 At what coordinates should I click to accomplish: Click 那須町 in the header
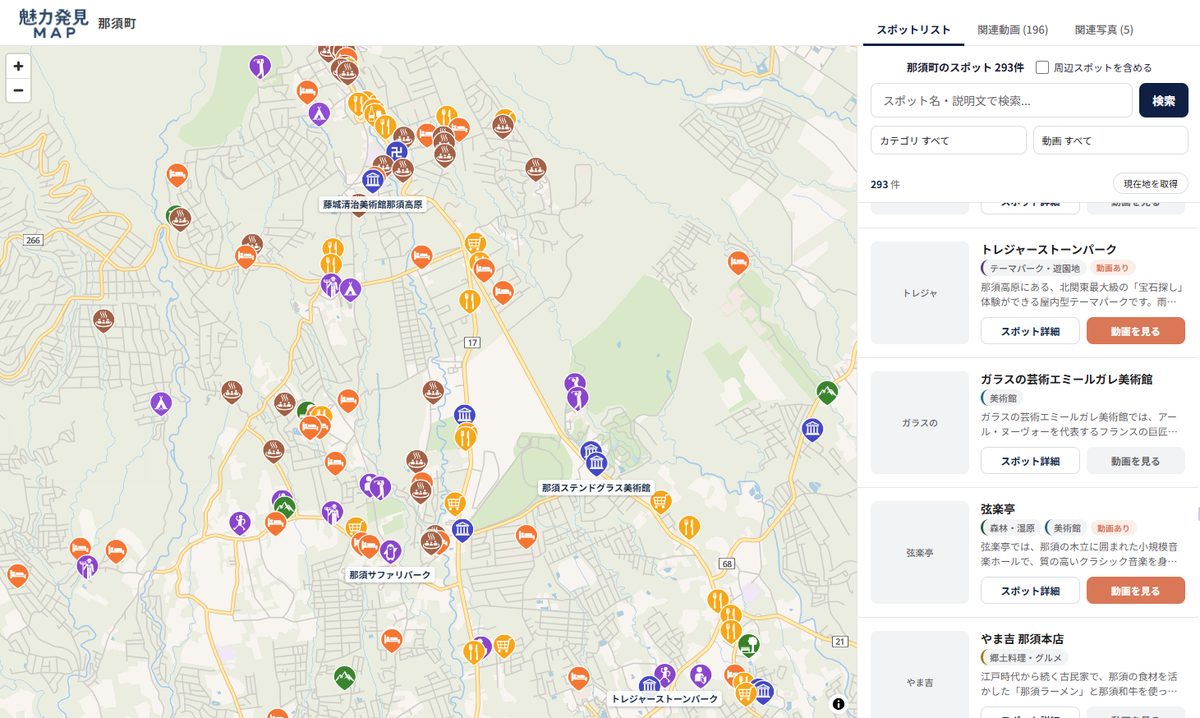click(x=117, y=23)
